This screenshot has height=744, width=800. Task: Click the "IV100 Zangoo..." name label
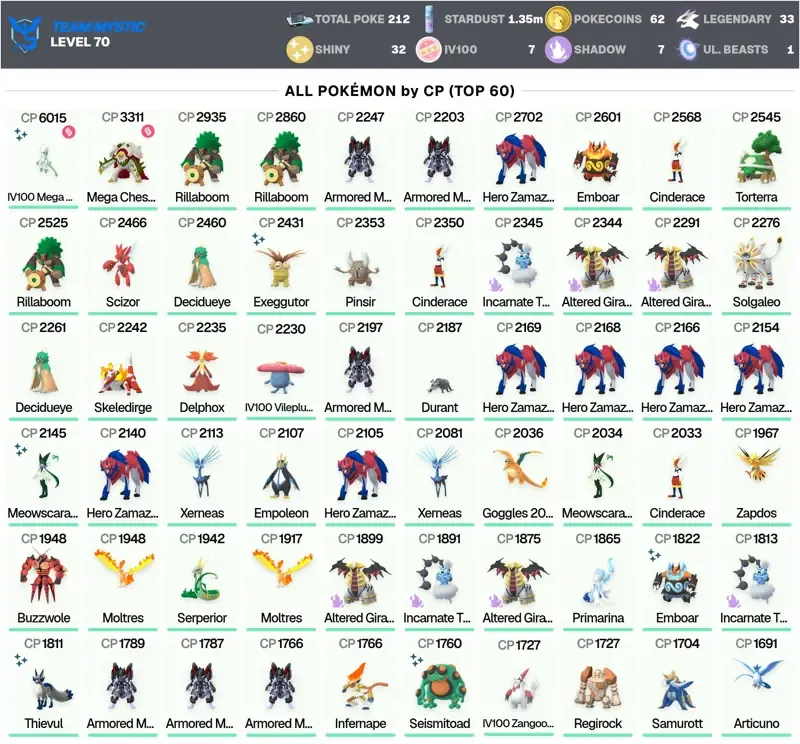click(518, 724)
